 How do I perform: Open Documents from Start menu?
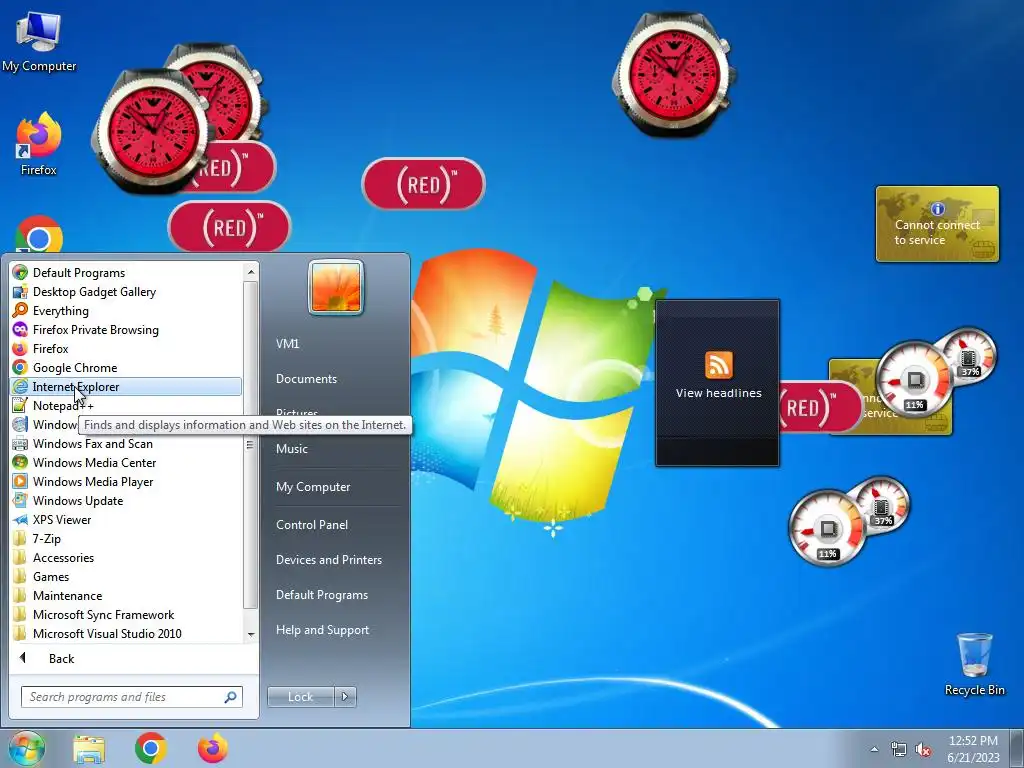click(306, 379)
